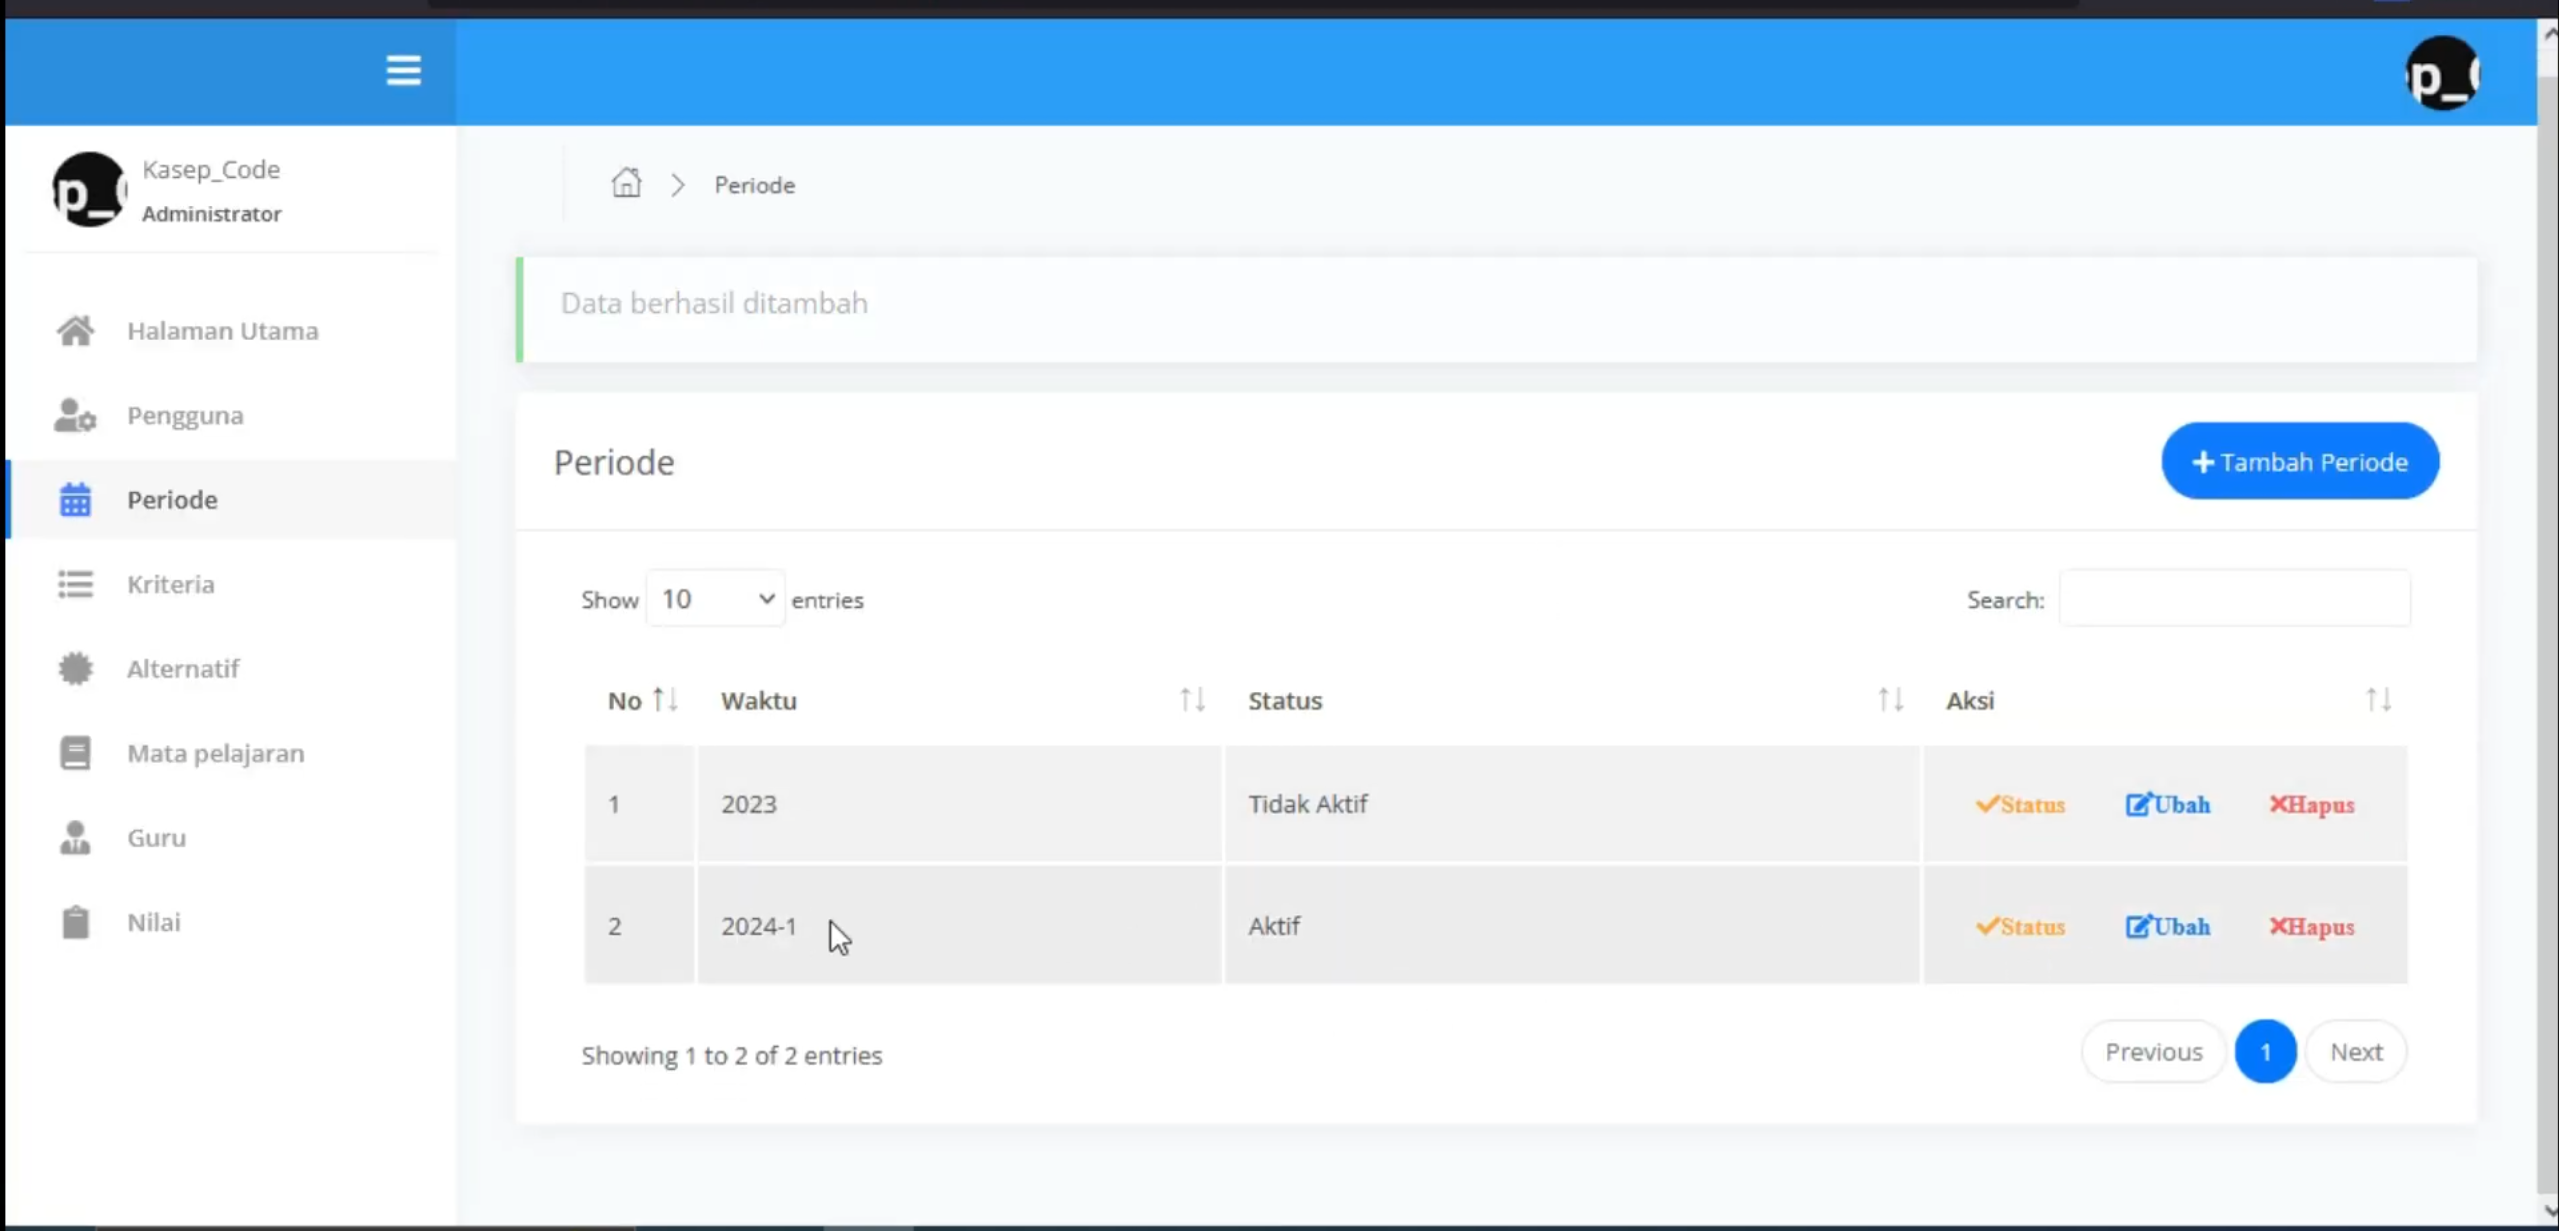Click the Alternatif badge icon
2559x1231 pixels.
coord(75,668)
